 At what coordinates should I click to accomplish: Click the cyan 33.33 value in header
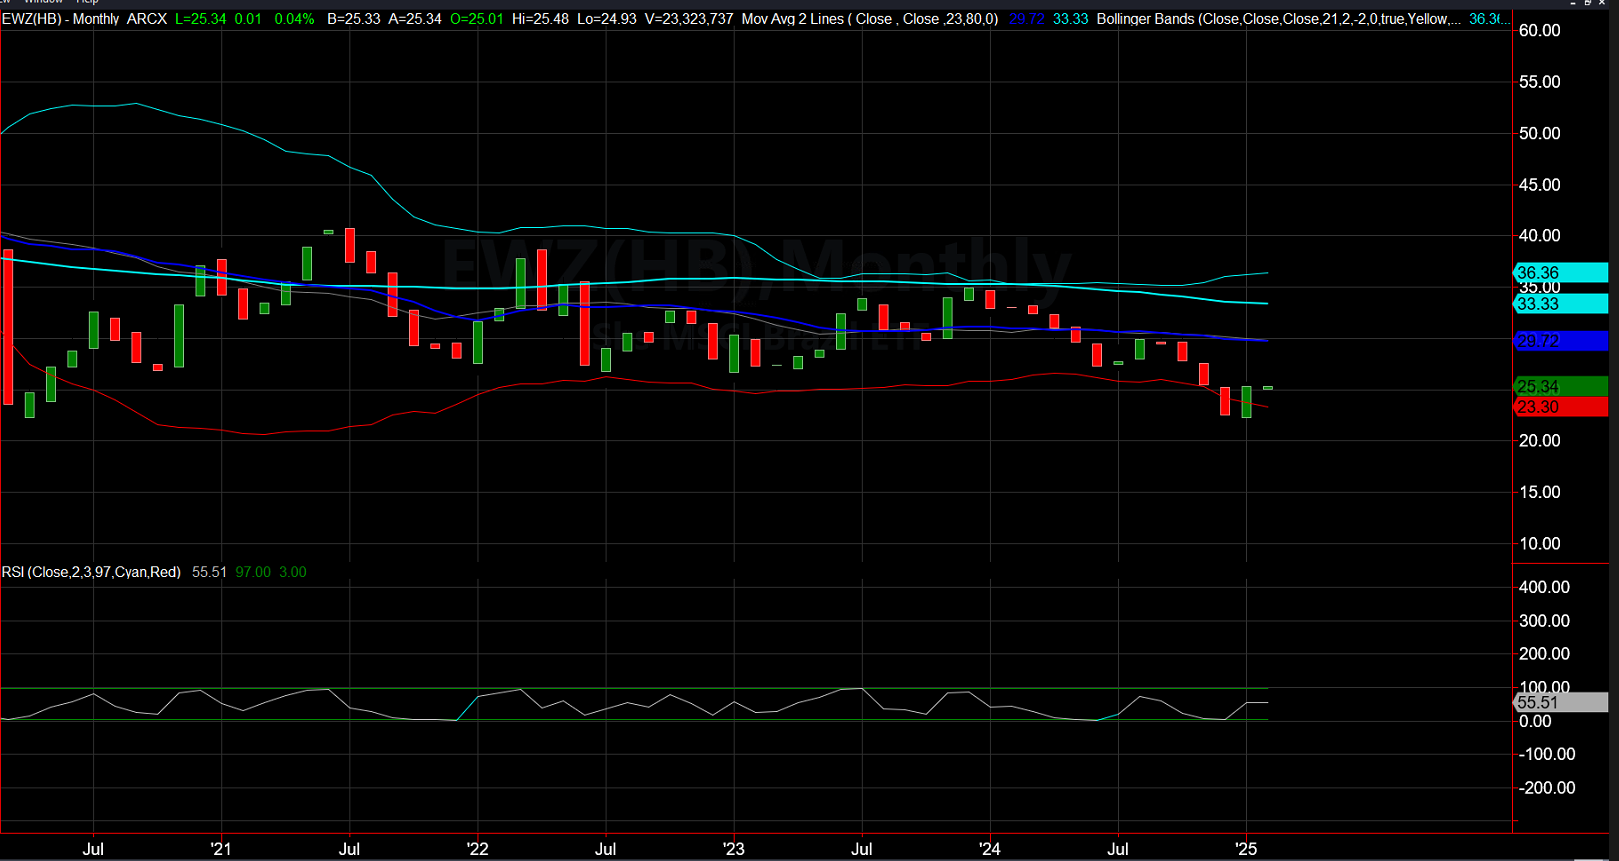coord(1070,19)
